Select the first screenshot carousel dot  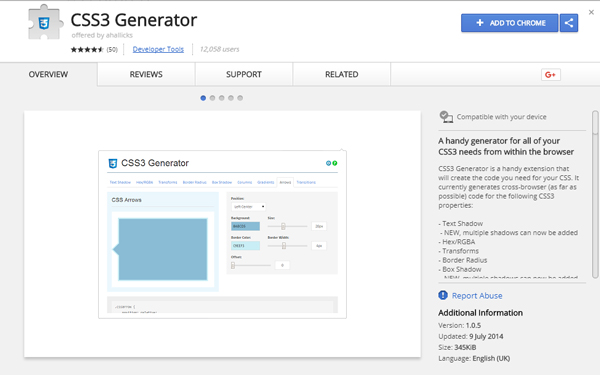(203, 98)
